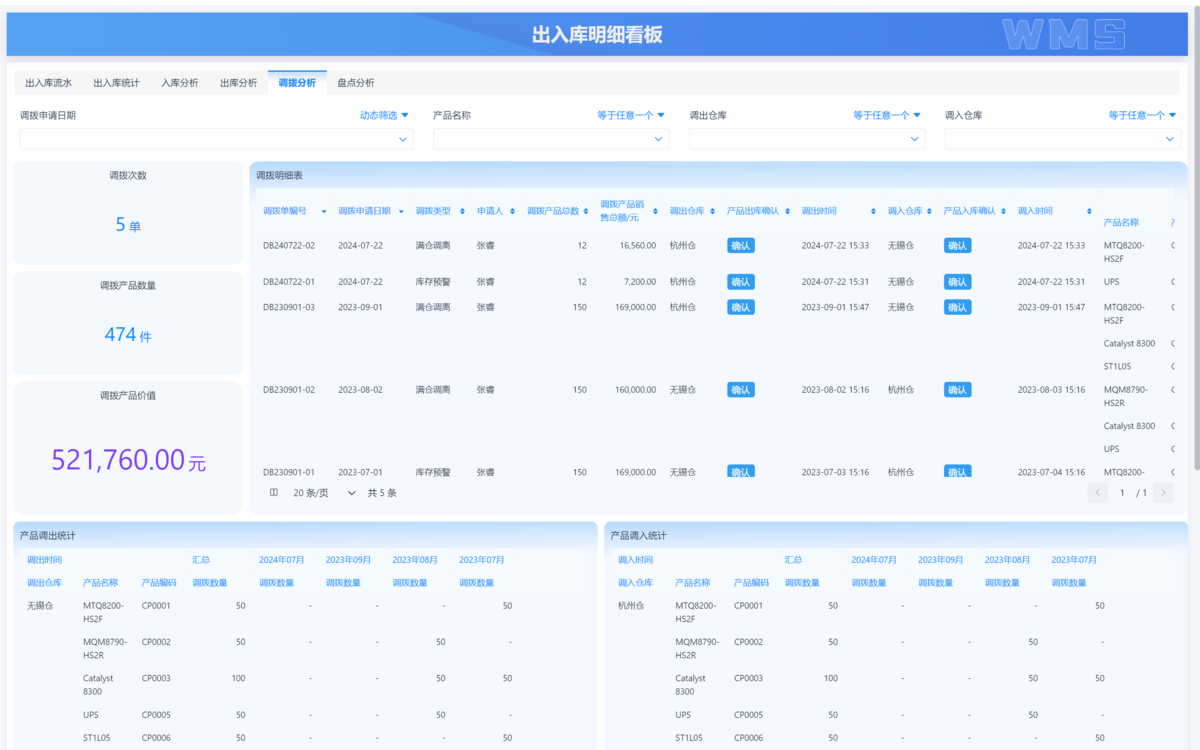Image resolution: width=1200 pixels, height=750 pixels.
Task: Click the next page arrow in pagination
Action: pos(1162,492)
